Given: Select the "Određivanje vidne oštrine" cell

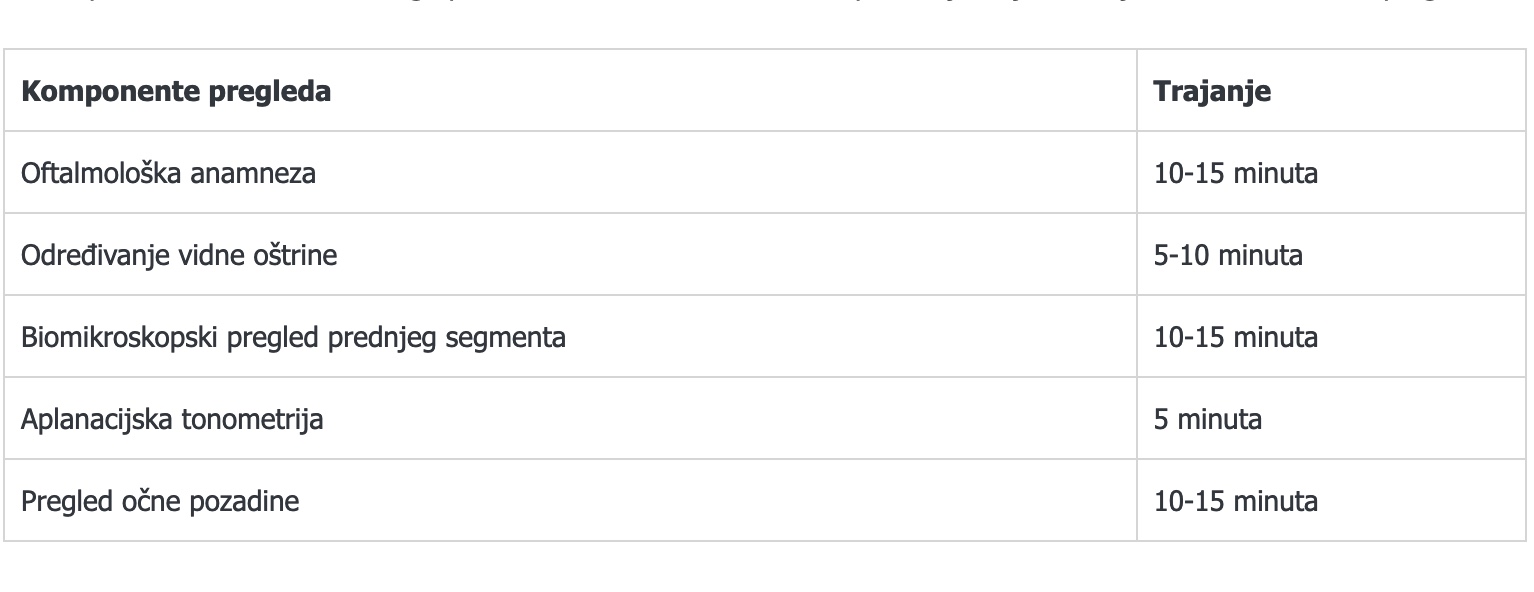Looking at the screenshot, I should point(179,255).
